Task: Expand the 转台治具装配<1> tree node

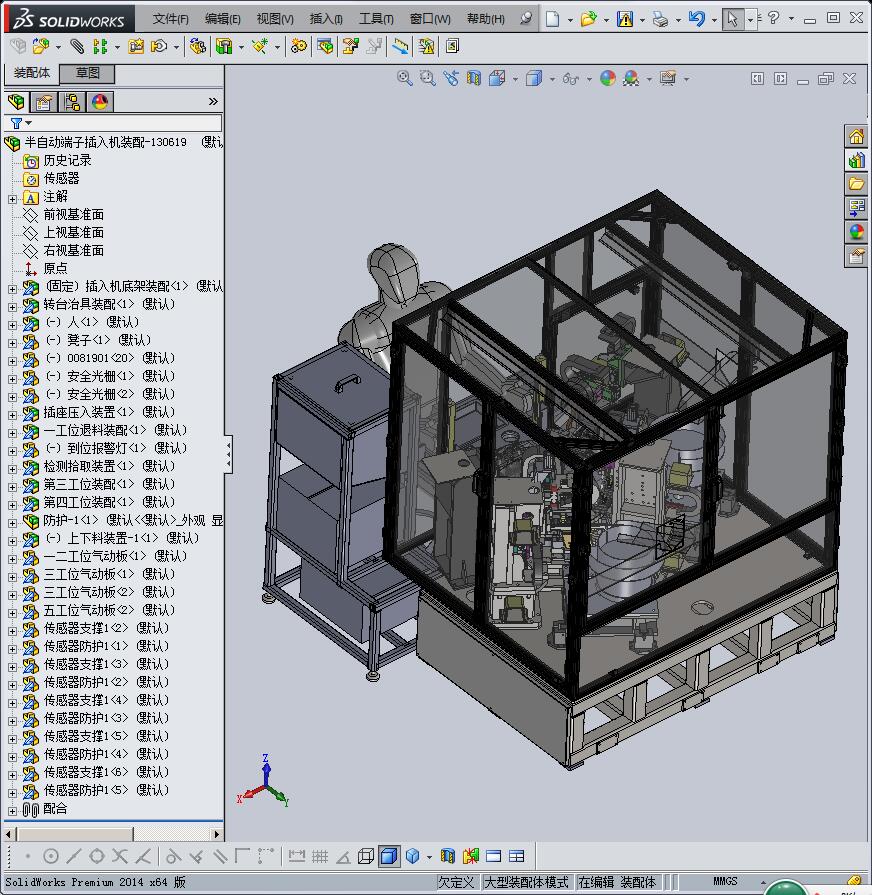Action: (x=12, y=305)
